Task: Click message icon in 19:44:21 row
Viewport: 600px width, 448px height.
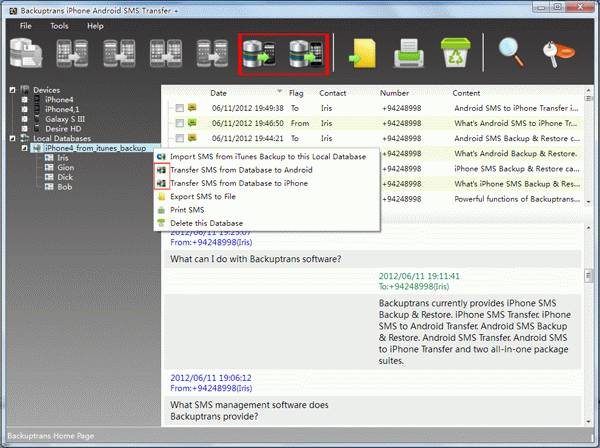Action: click(x=192, y=138)
